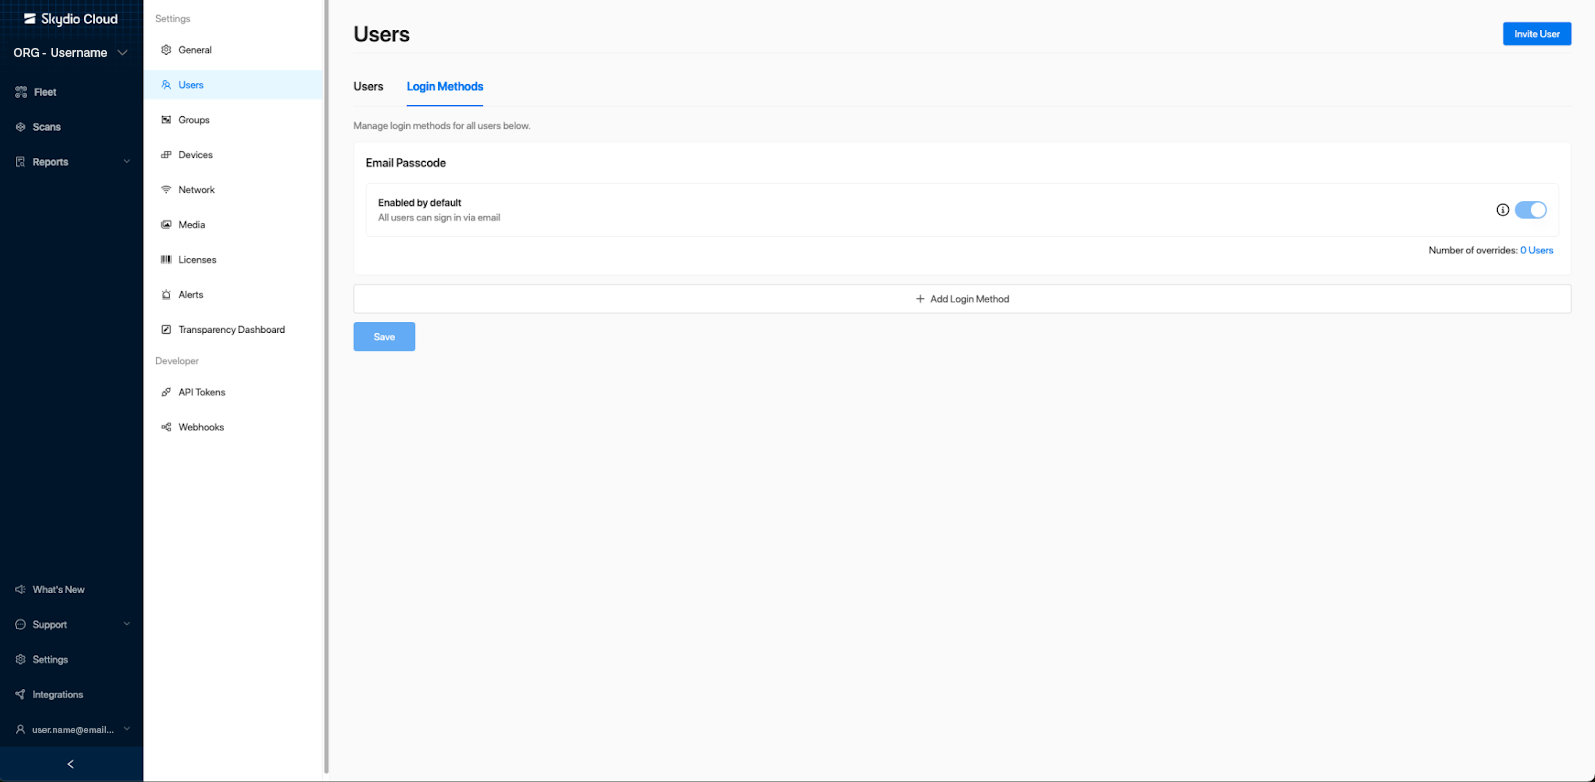Open Alerts settings
The width and height of the screenshot is (1595, 782).
[x=234, y=295]
